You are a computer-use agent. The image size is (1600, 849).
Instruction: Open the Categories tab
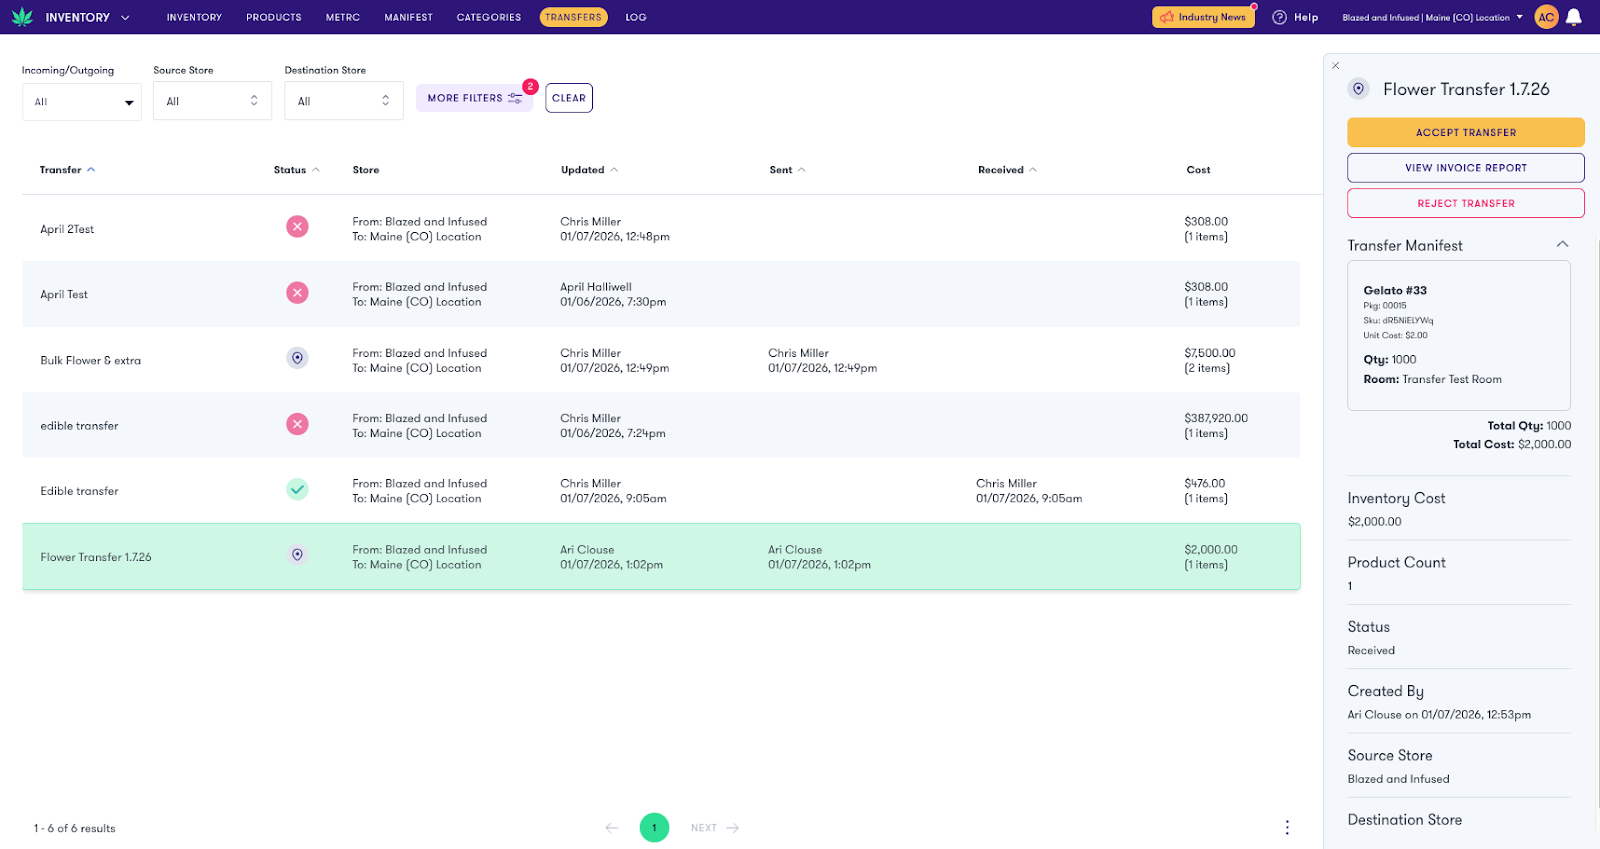point(489,17)
